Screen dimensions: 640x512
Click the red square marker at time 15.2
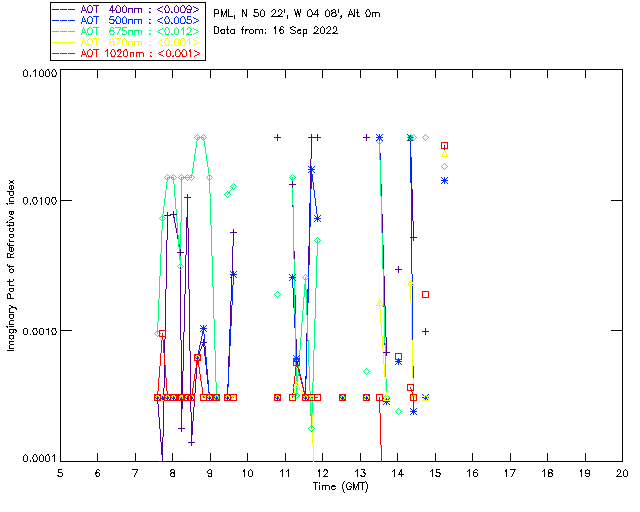[444, 145]
